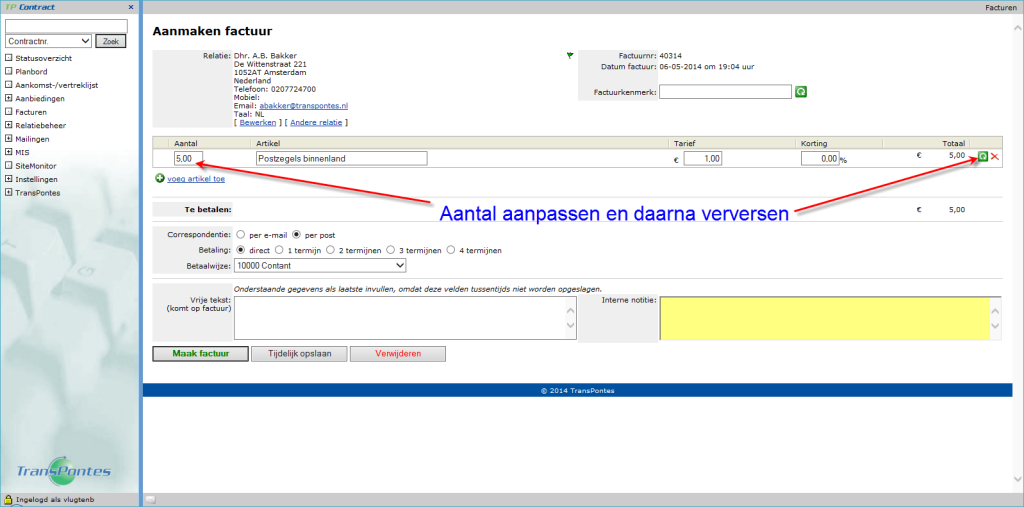
Task: Click the green plus icon to add article
Action: 160,179
